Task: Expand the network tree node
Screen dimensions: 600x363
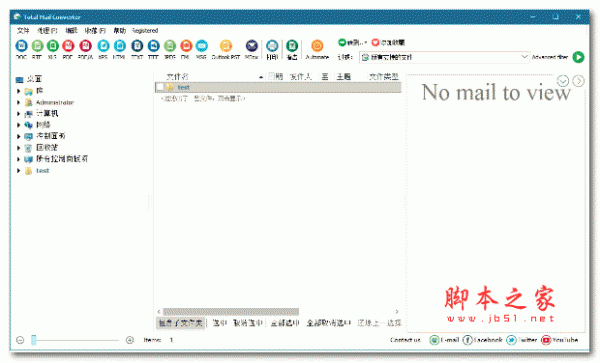Action: pyautogui.click(x=18, y=125)
